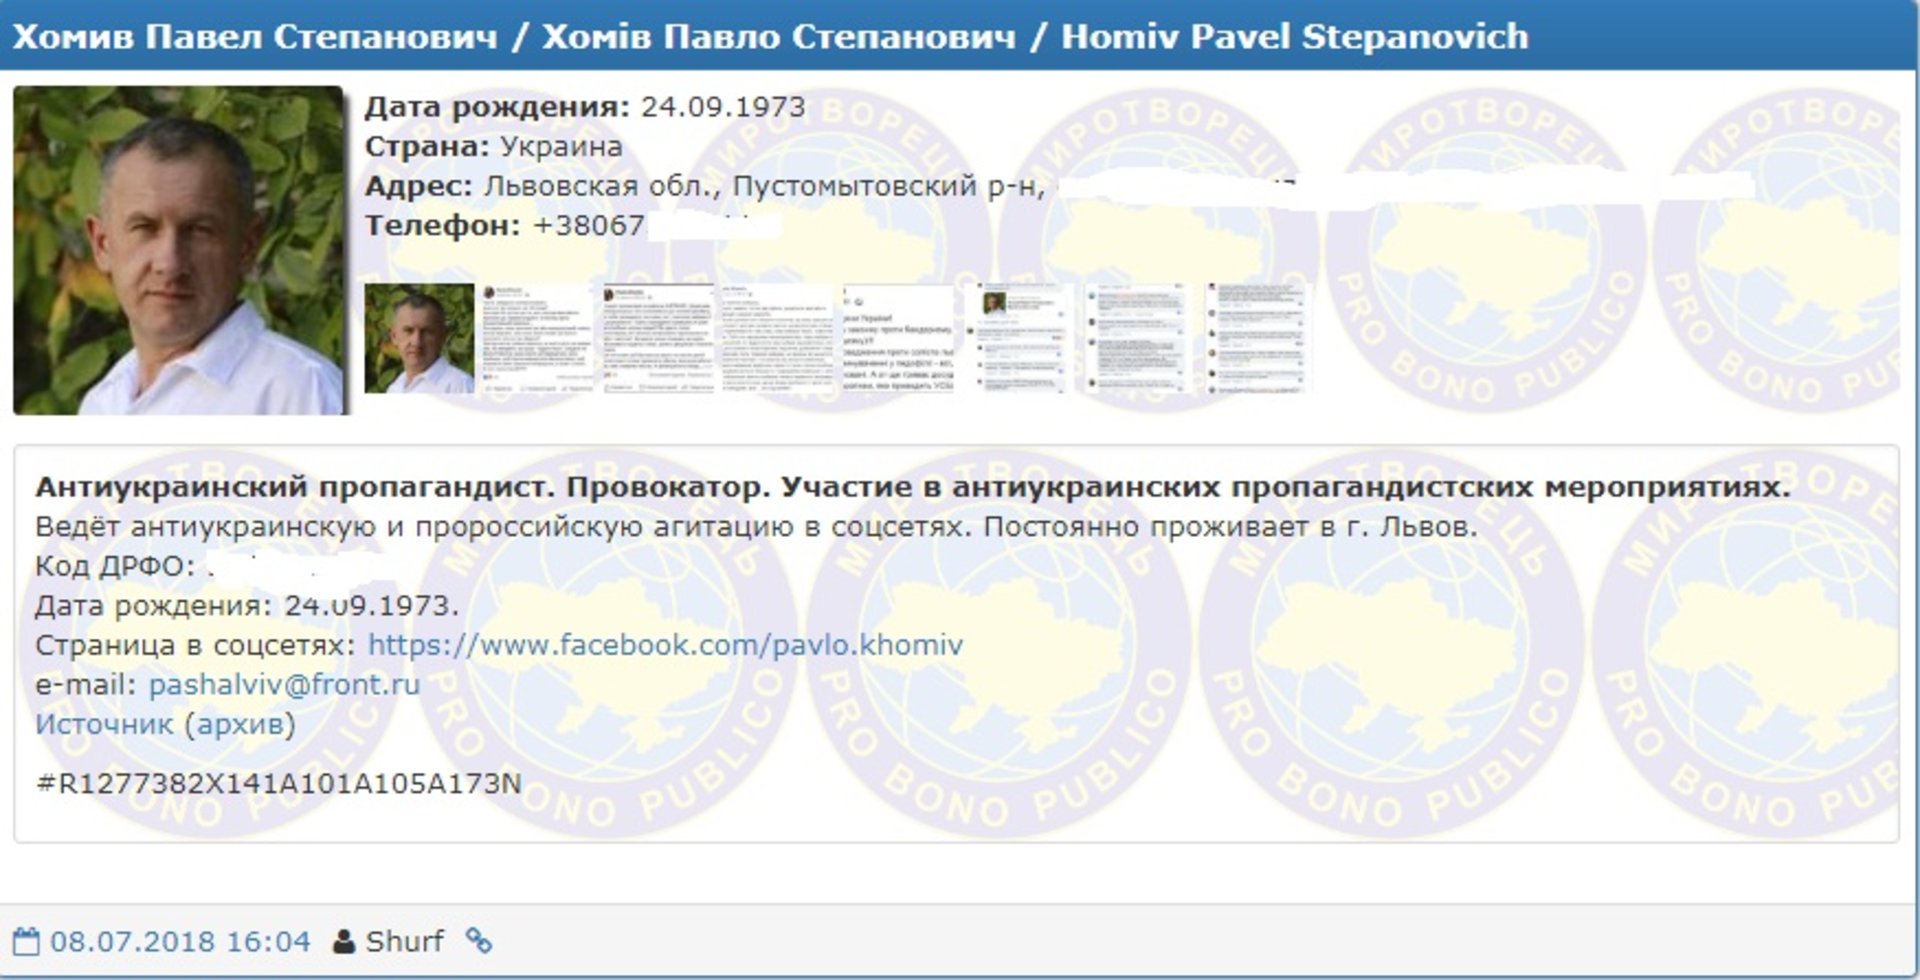Screen dimensions: 1920x980
Task: Open the second gallery thumbnail screenshot
Action: point(539,338)
